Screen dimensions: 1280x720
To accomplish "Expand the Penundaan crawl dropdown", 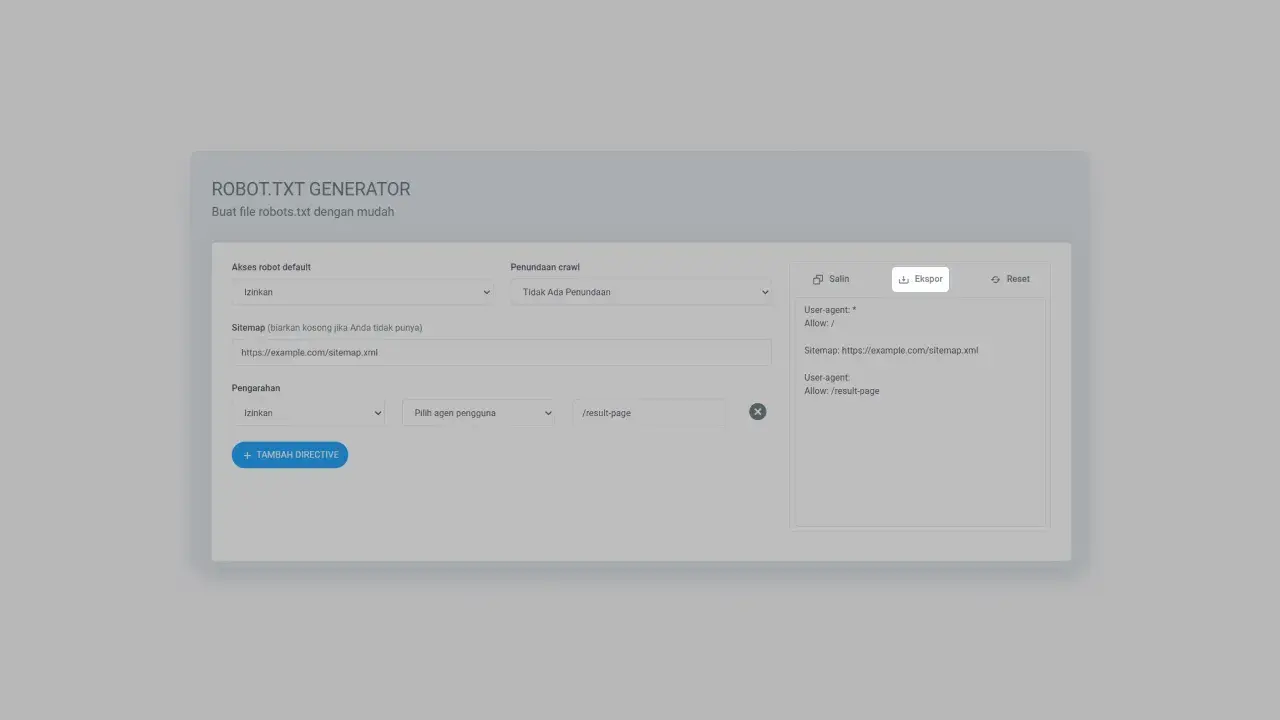I will pyautogui.click(x=640, y=292).
